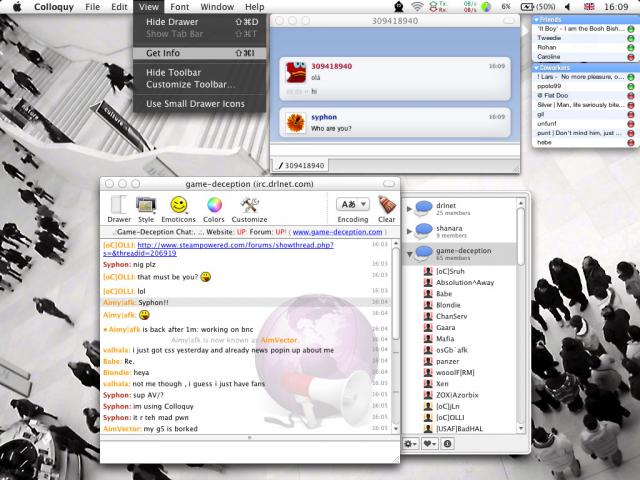640x480 pixels.
Task: Click the laughing emoticon in Aimy|afk's message
Action: [144, 315]
